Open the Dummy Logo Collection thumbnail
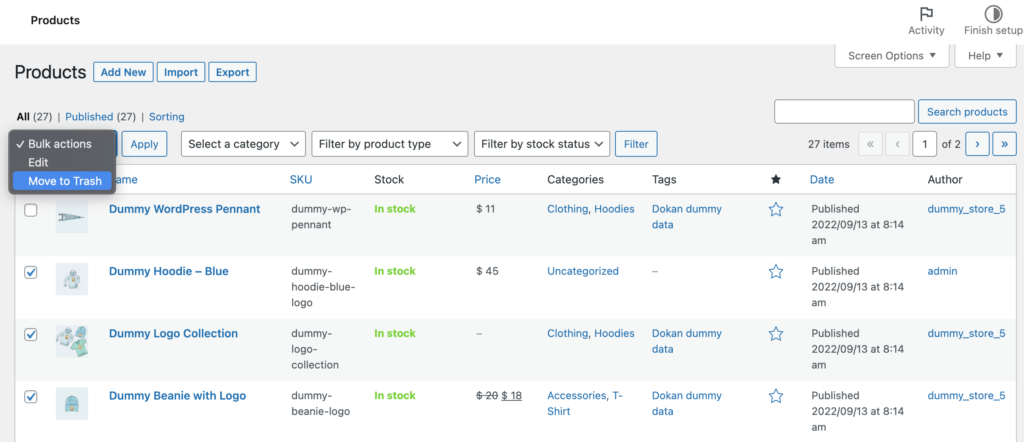Viewport: 1024px width, 442px height. tap(72, 341)
